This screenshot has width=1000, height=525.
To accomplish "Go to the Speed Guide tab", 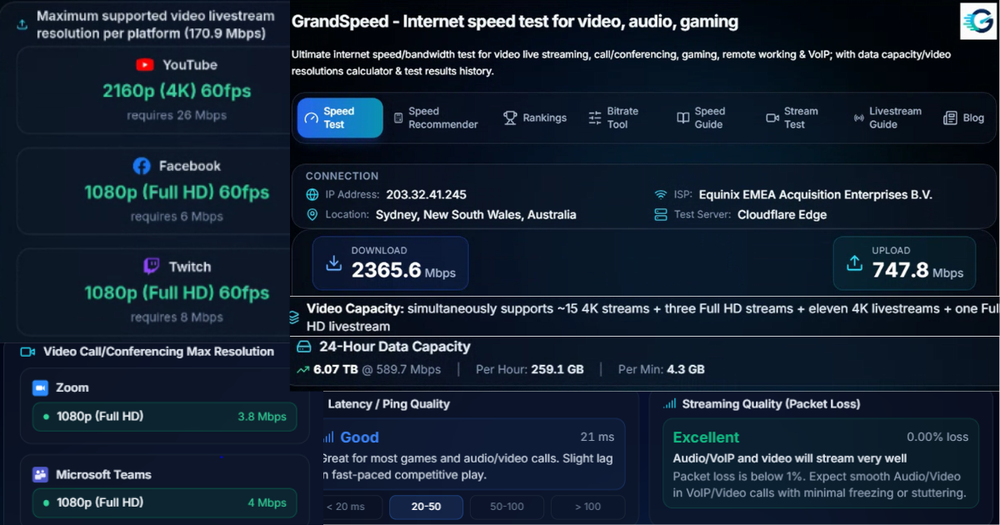I will tap(701, 118).
